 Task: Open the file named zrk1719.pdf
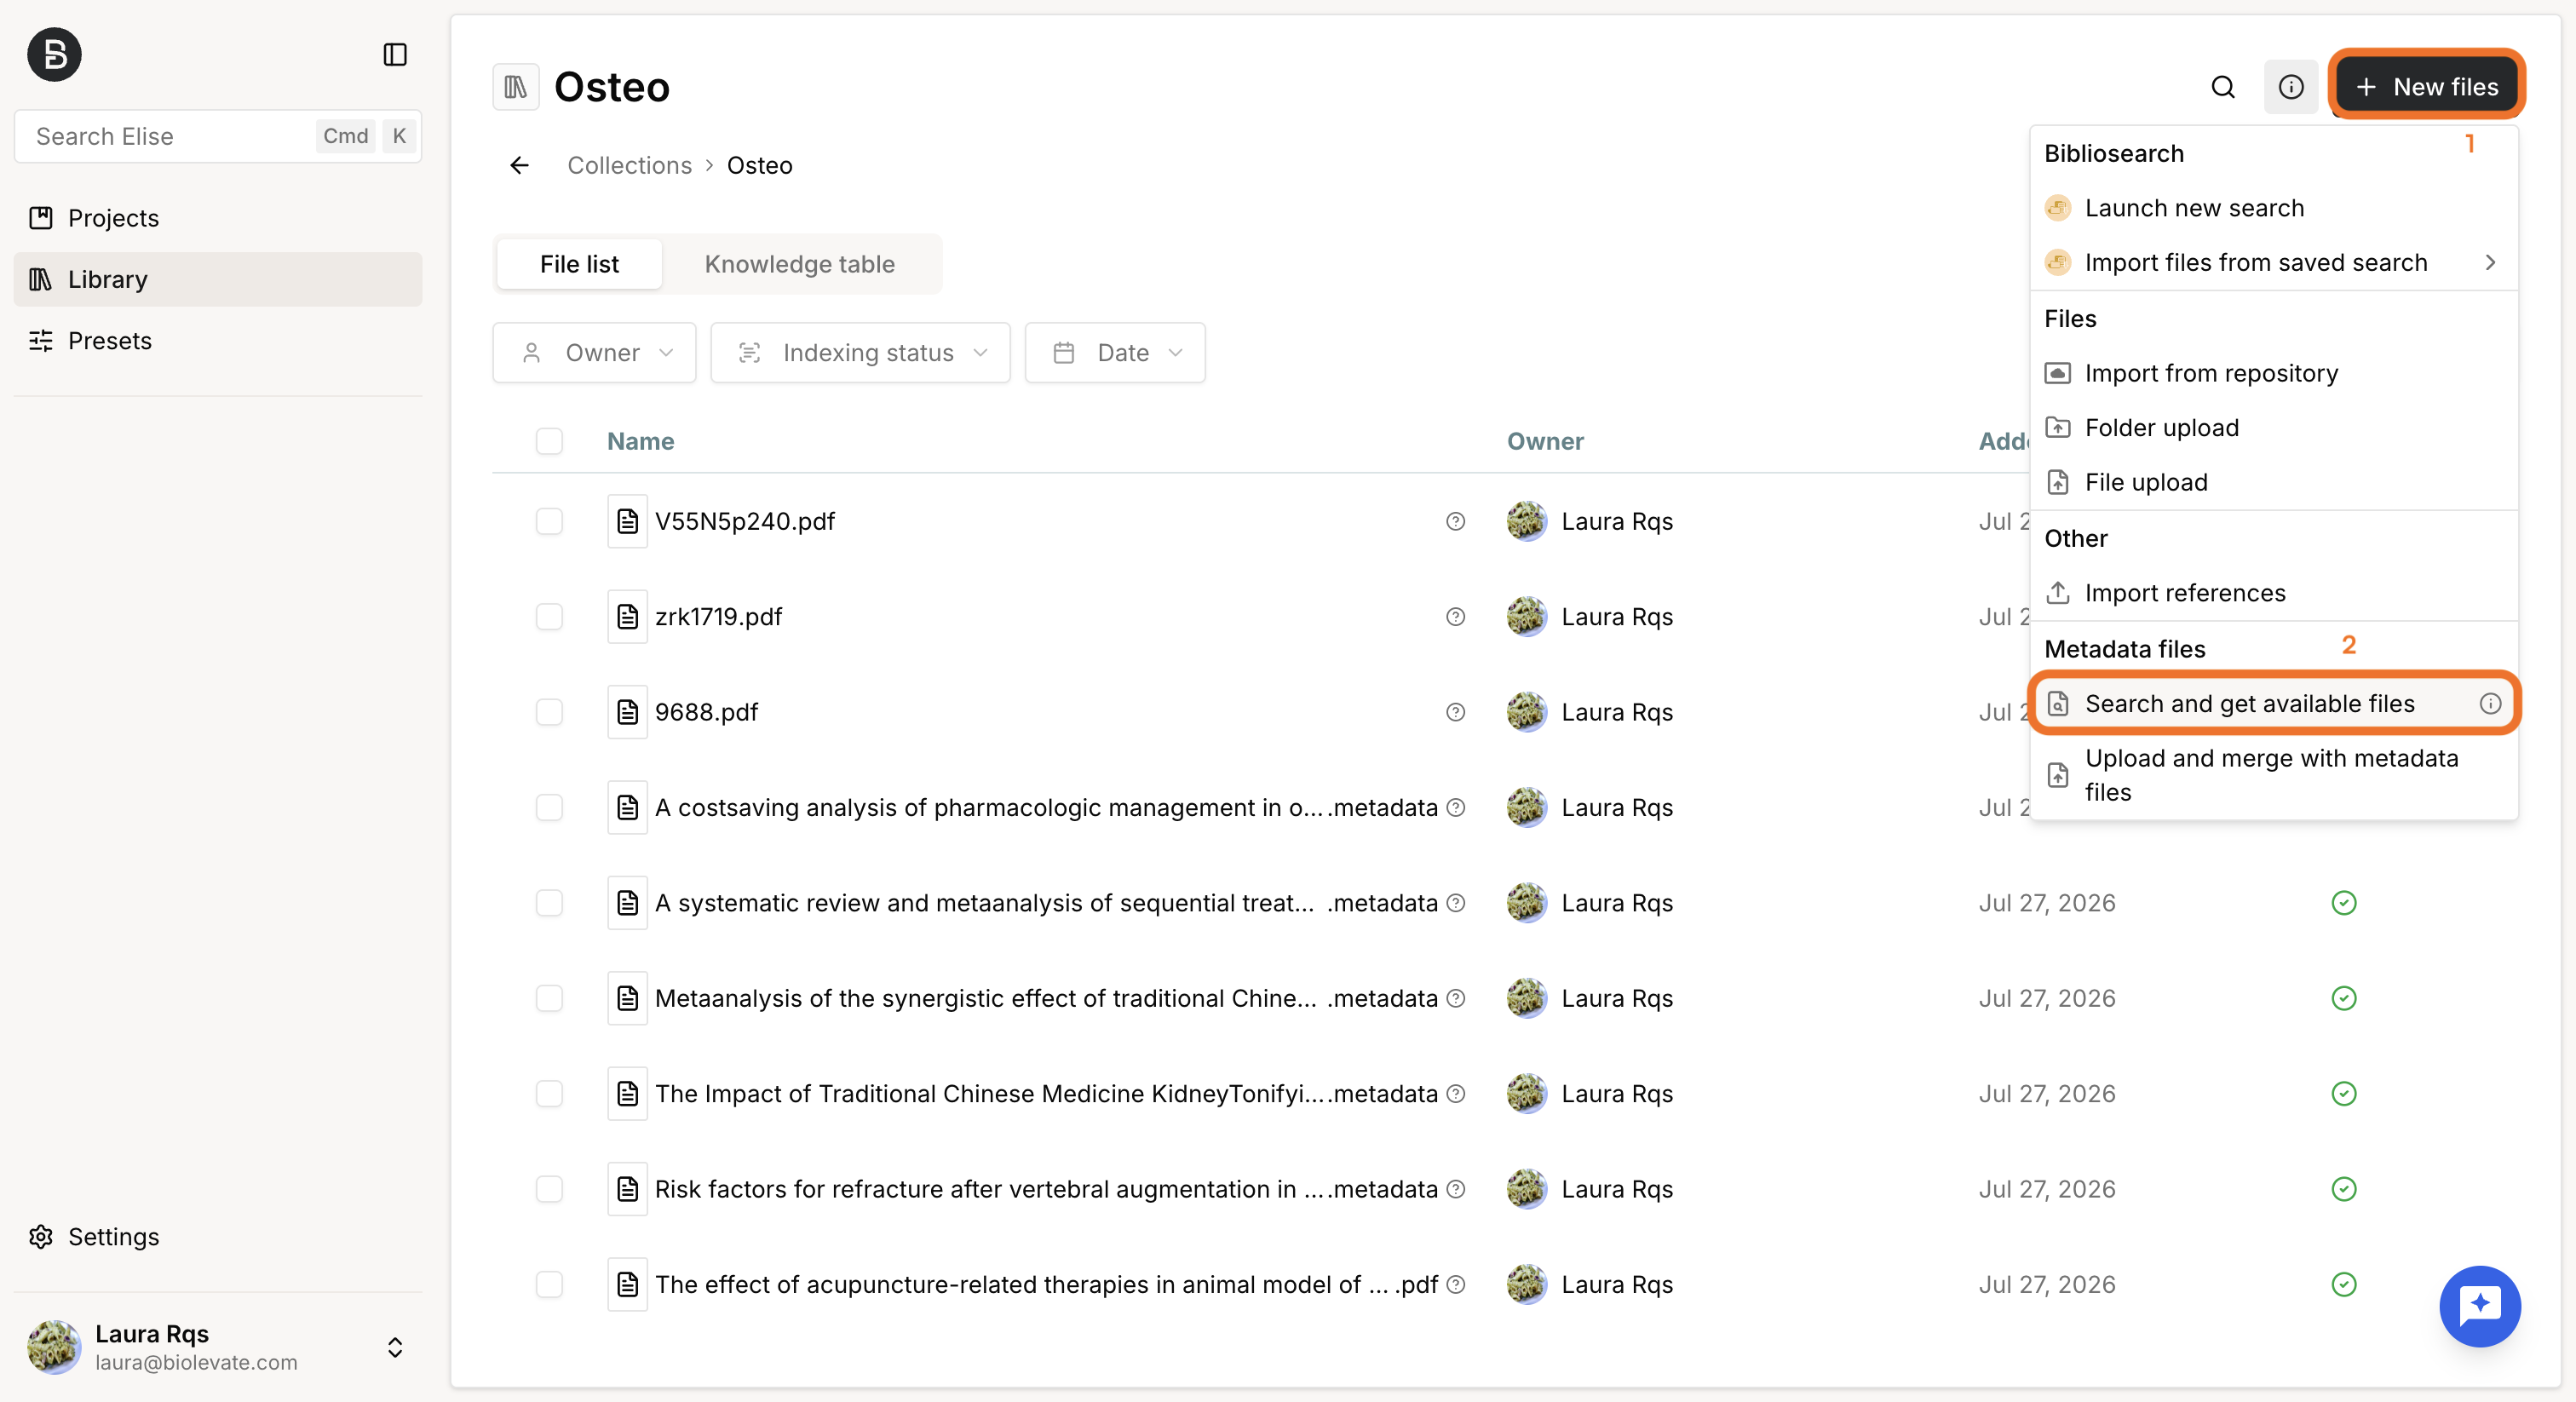718,617
